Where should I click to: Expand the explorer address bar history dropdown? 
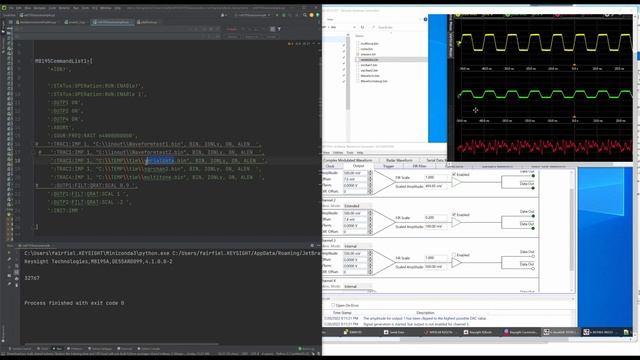pyautogui.click(x=354, y=27)
